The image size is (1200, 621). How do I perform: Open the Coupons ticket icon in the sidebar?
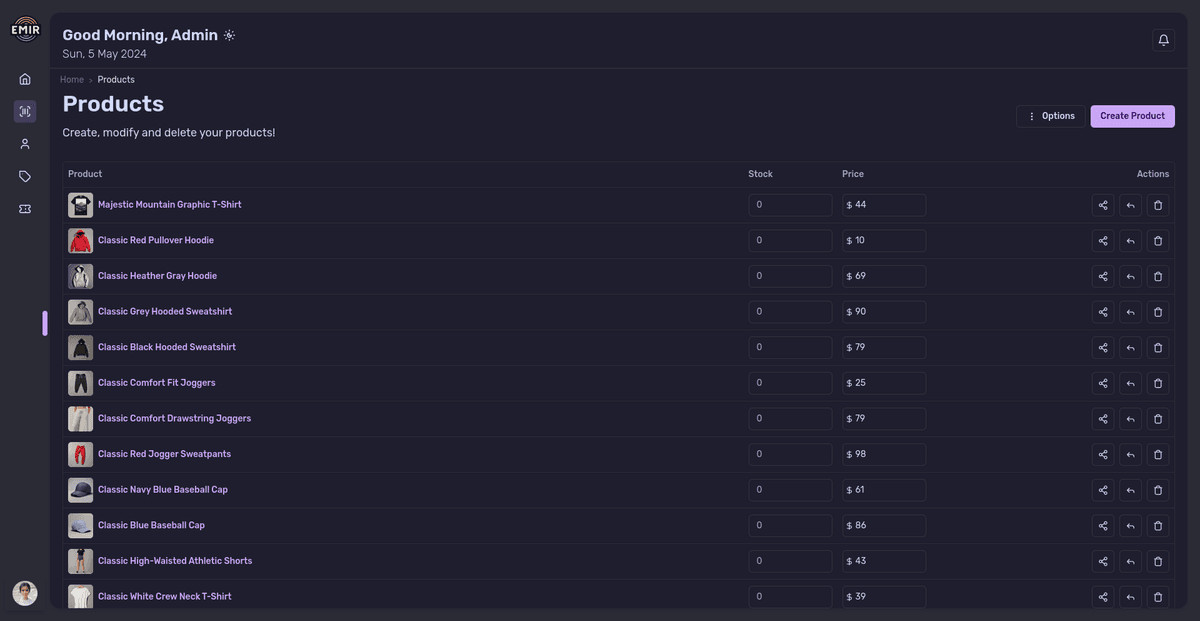coord(24,208)
